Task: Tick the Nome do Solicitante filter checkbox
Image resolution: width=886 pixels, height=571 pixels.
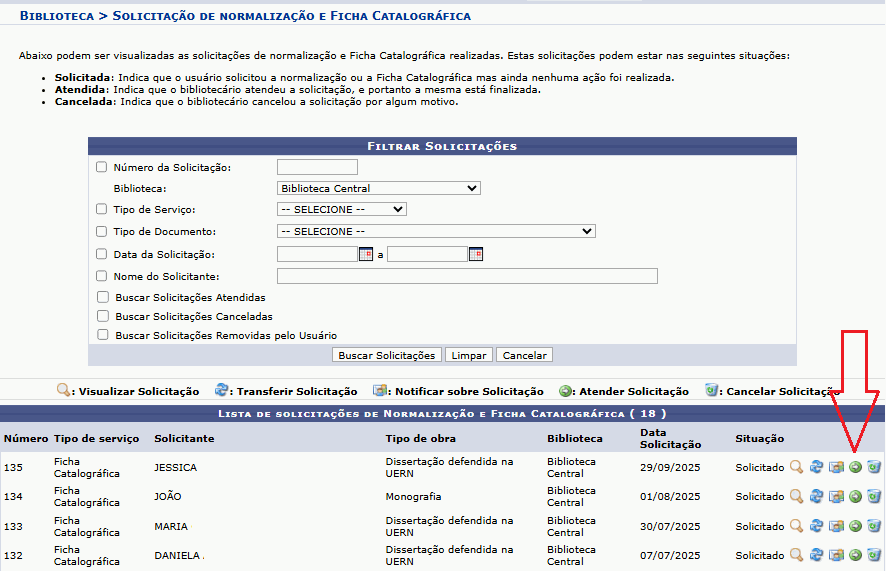Action: tap(101, 276)
